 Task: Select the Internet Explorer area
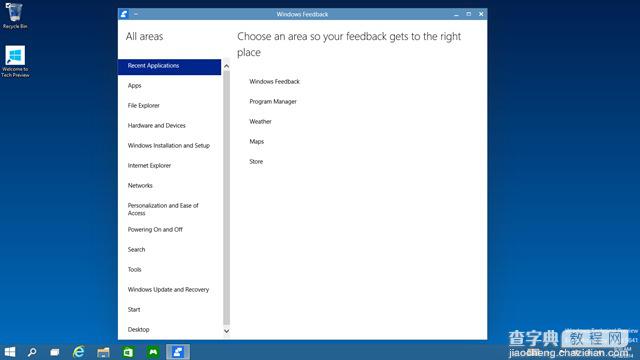(149, 166)
